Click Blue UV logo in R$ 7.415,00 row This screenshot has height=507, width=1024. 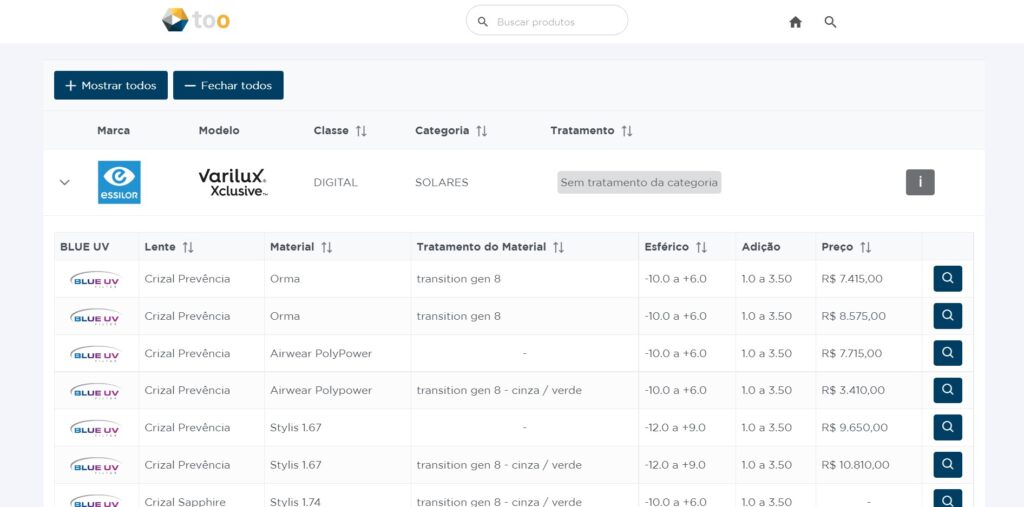95,280
